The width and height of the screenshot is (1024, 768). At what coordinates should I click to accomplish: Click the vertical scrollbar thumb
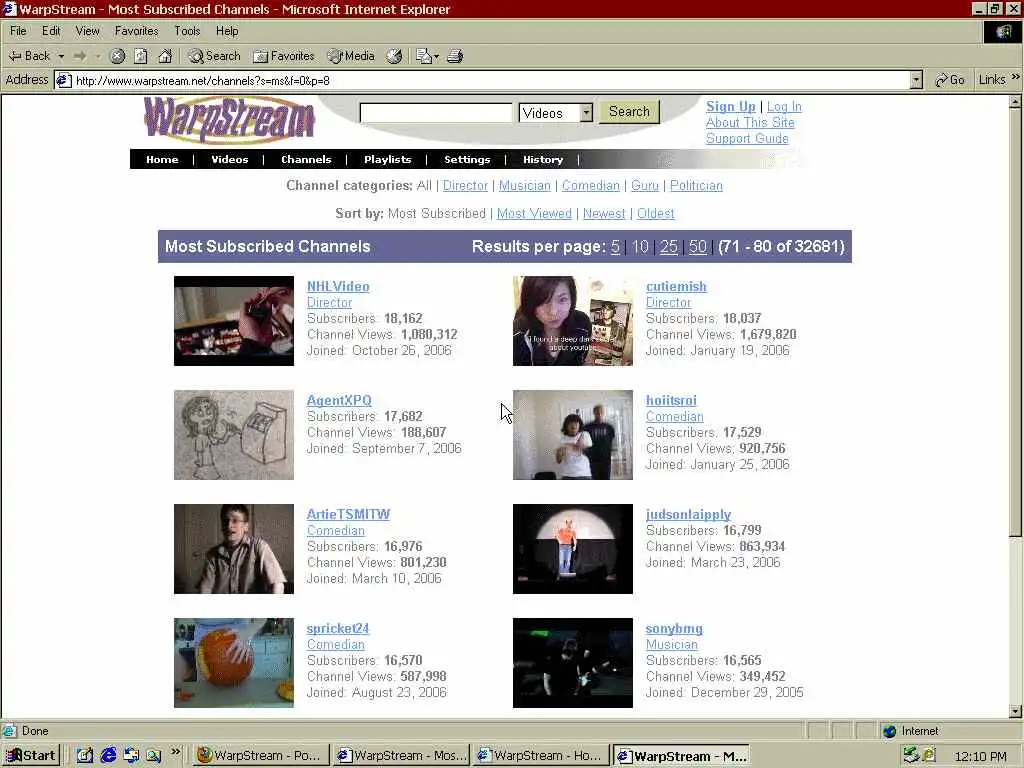(1015, 323)
